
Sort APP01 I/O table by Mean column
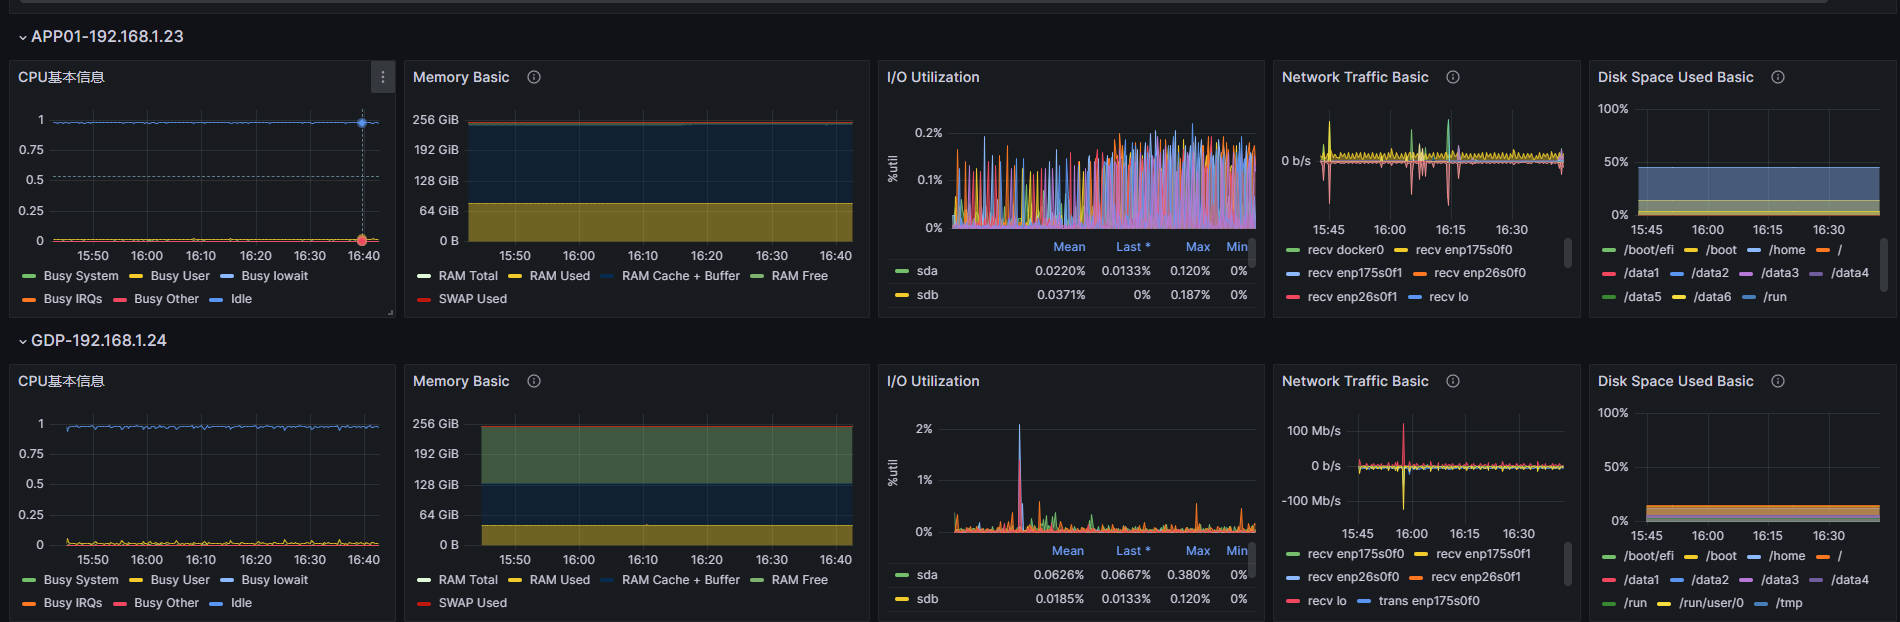(x=1069, y=247)
